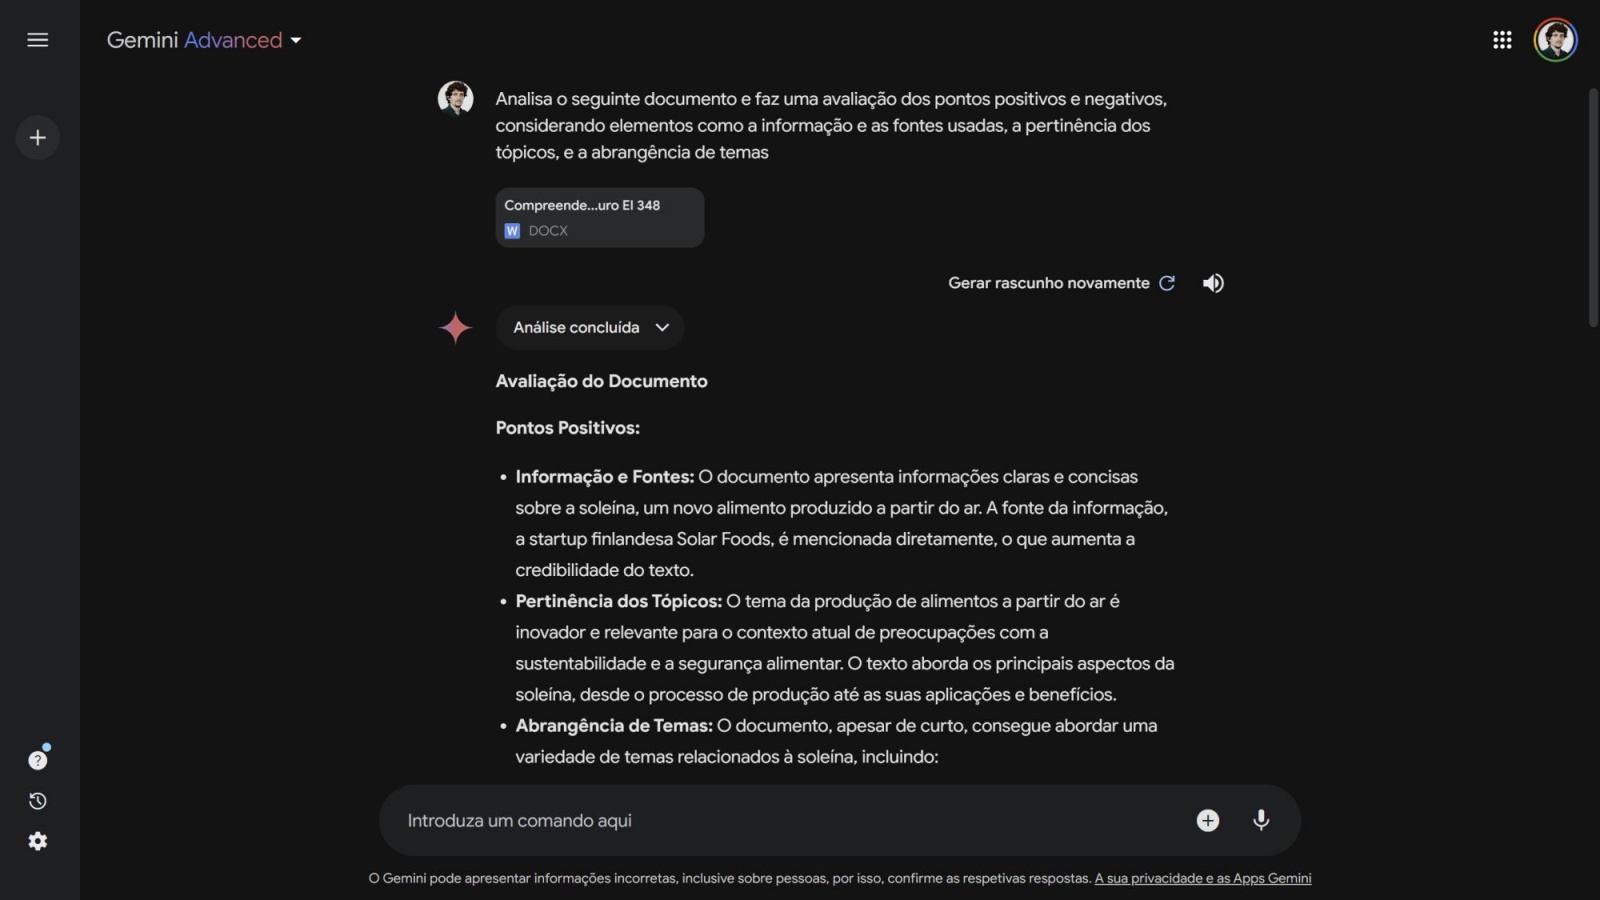1600x900 pixels.
Task: Open the settings gear icon
Action: click(38, 842)
